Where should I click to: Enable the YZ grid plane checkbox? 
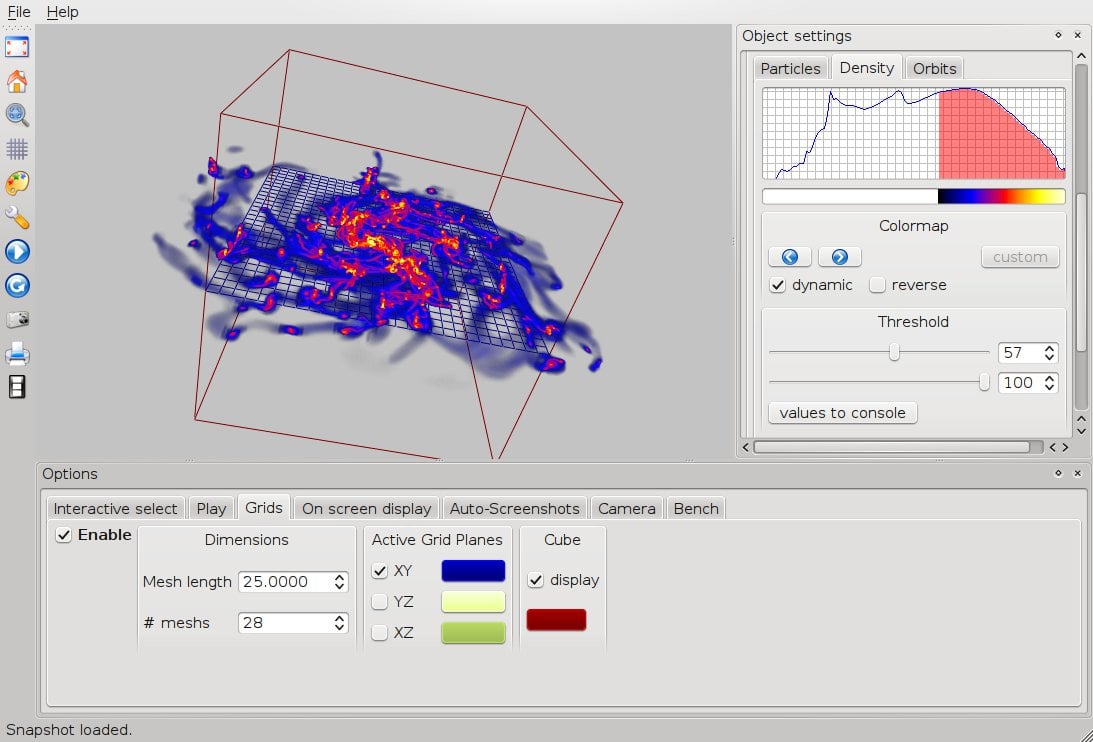pyautogui.click(x=380, y=602)
